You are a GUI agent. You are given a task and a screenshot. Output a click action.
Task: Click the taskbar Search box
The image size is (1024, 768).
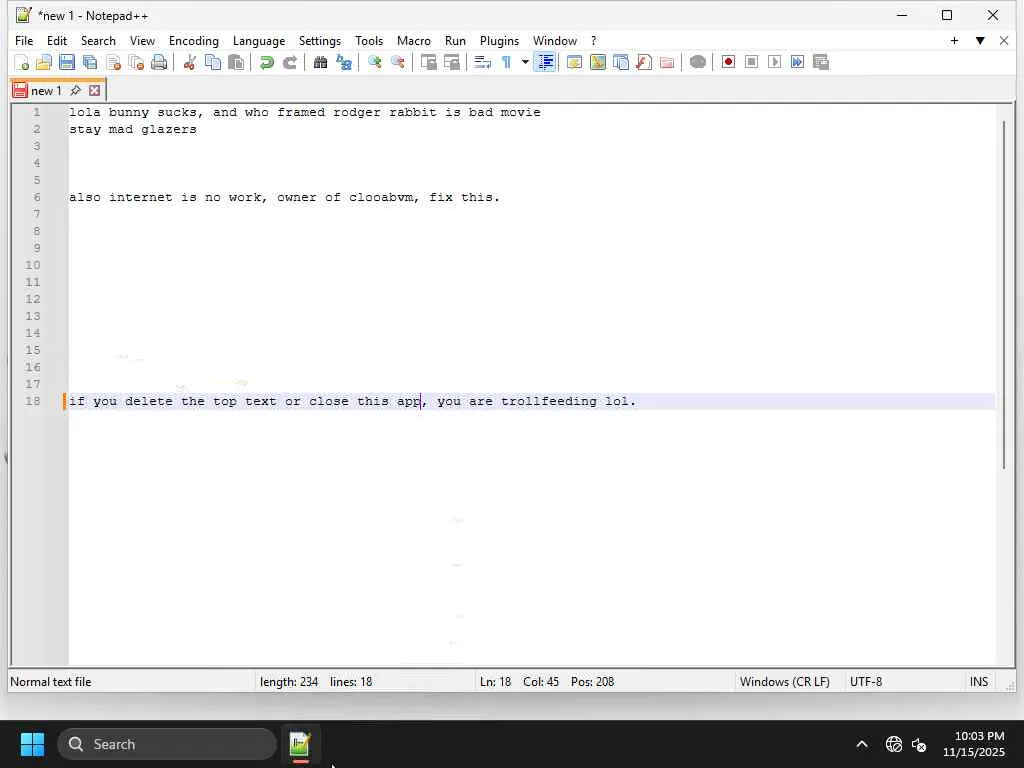(167, 744)
